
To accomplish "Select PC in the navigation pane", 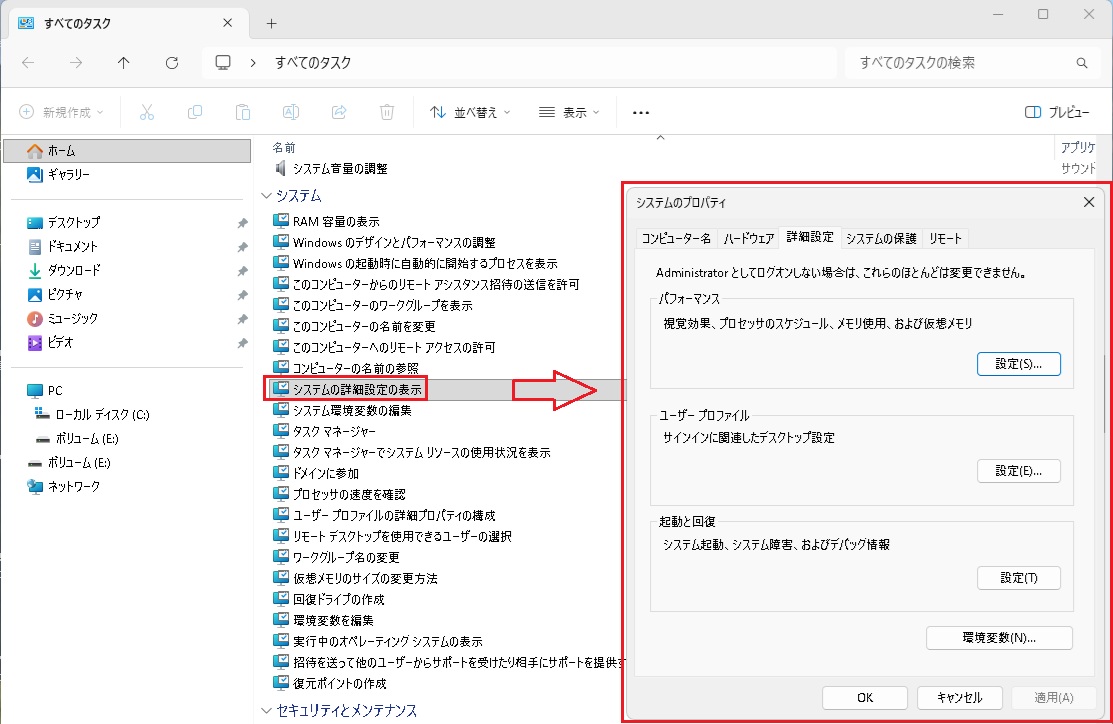I will [55, 390].
